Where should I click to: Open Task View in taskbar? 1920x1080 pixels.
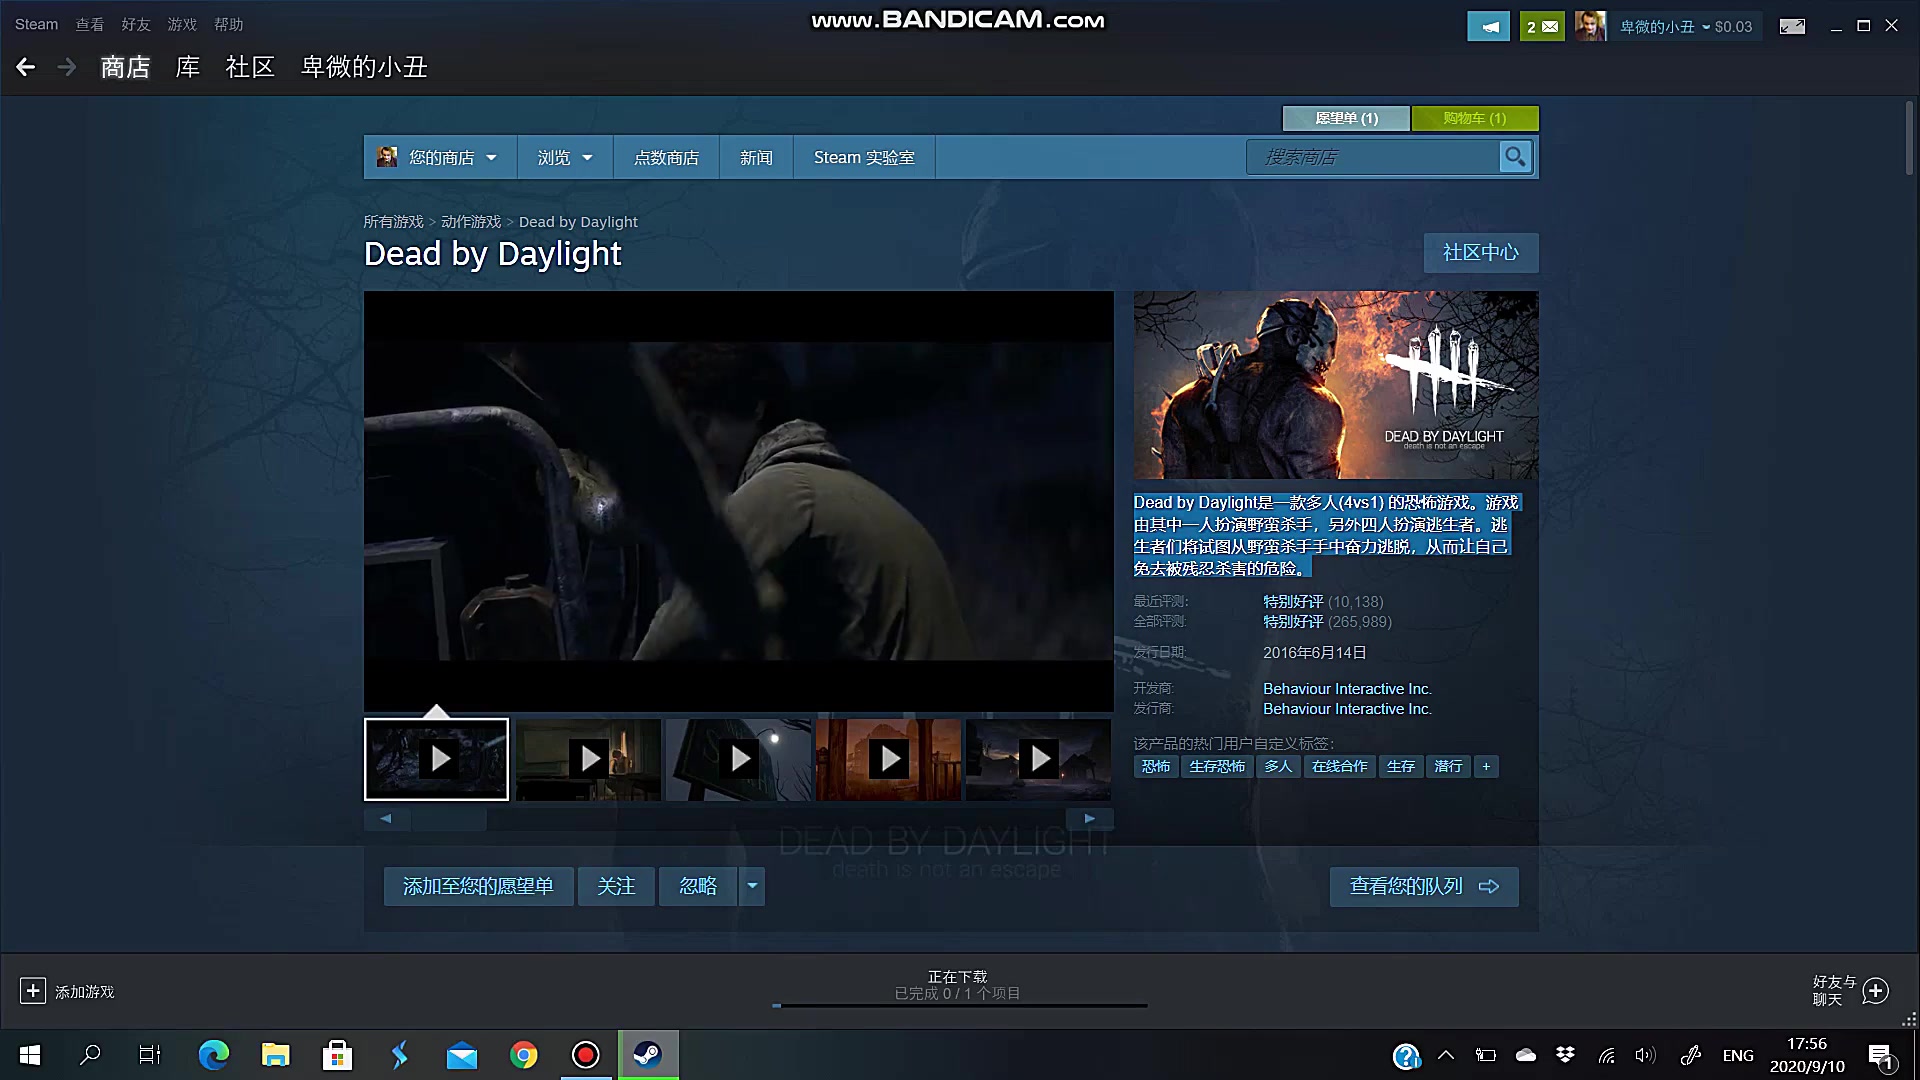pyautogui.click(x=150, y=1055)
